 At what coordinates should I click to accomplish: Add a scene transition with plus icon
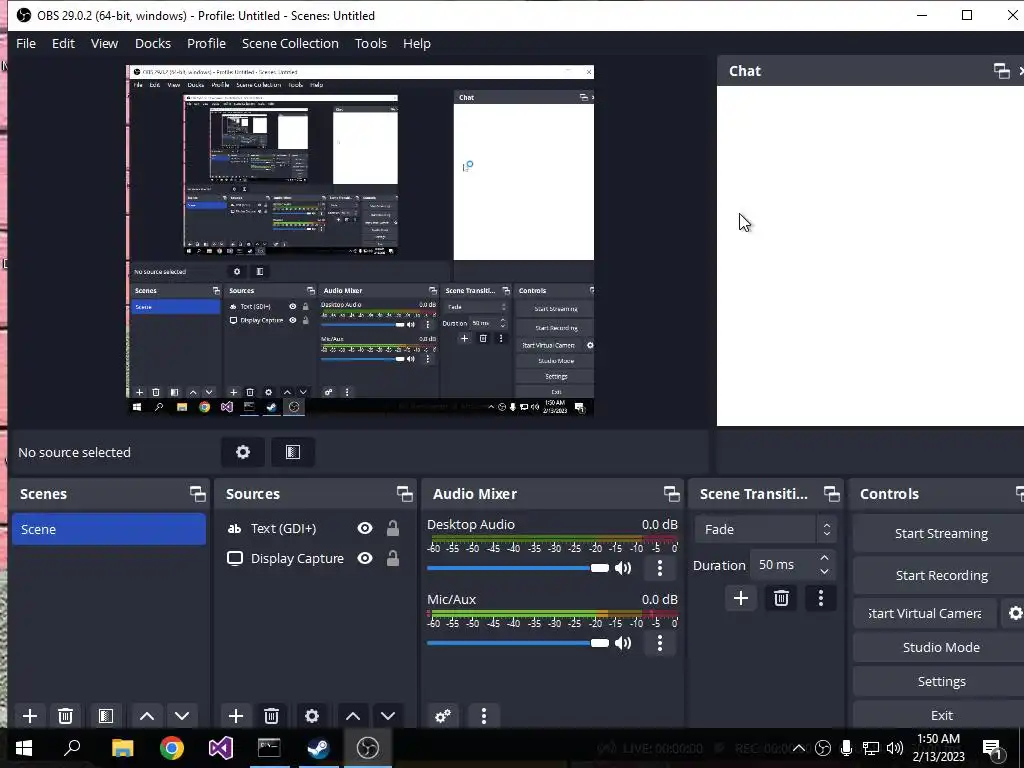(741, 598)
